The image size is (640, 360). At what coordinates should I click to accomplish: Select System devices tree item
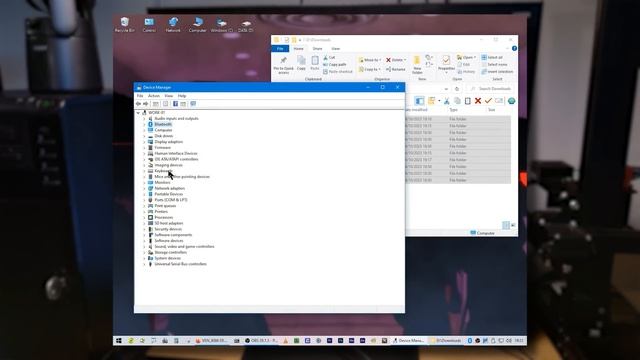coord(167,258)
